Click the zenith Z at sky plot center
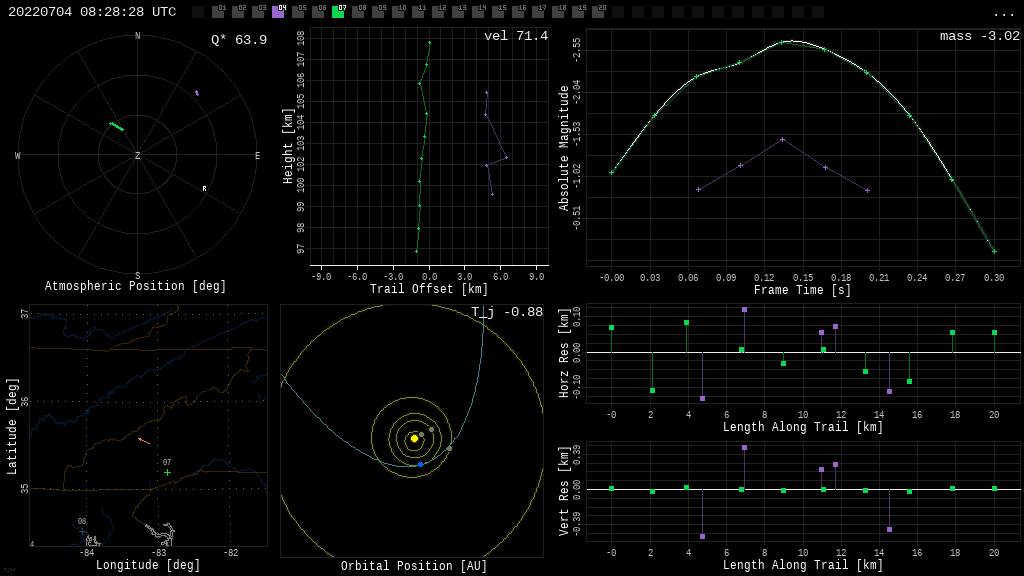This screenshot has height=576, width=1024. (138, 156)
